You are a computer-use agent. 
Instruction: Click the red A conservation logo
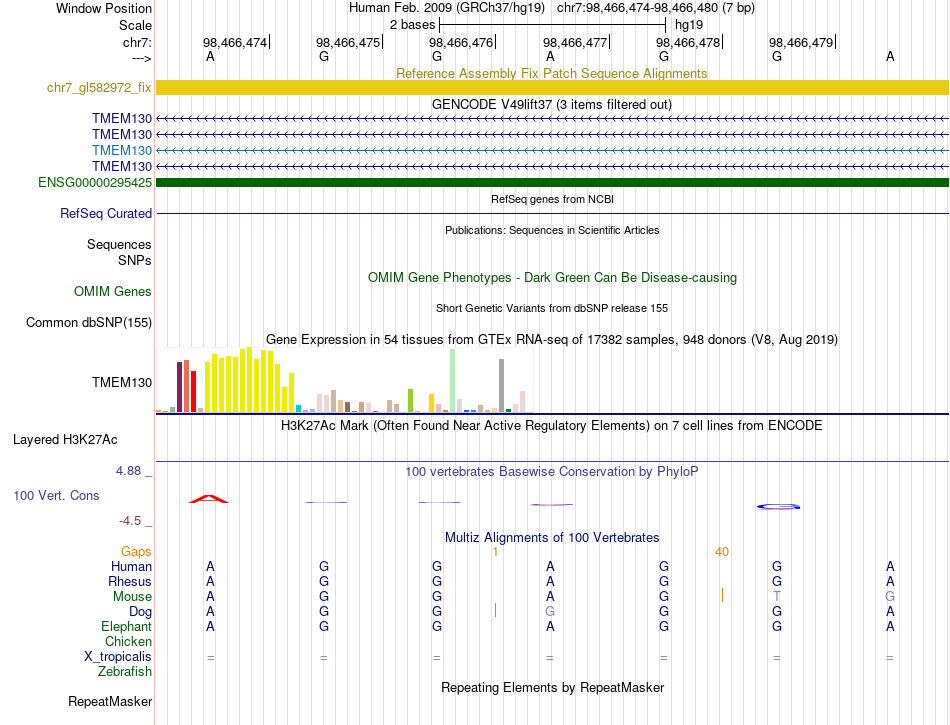coord(208,498)
